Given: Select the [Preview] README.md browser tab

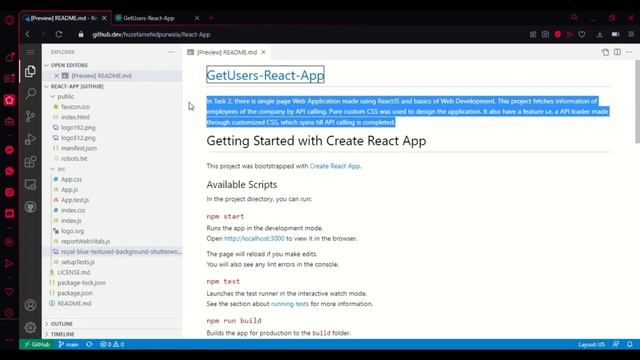Looking at the screenshot, I should (x=63, y=18).
